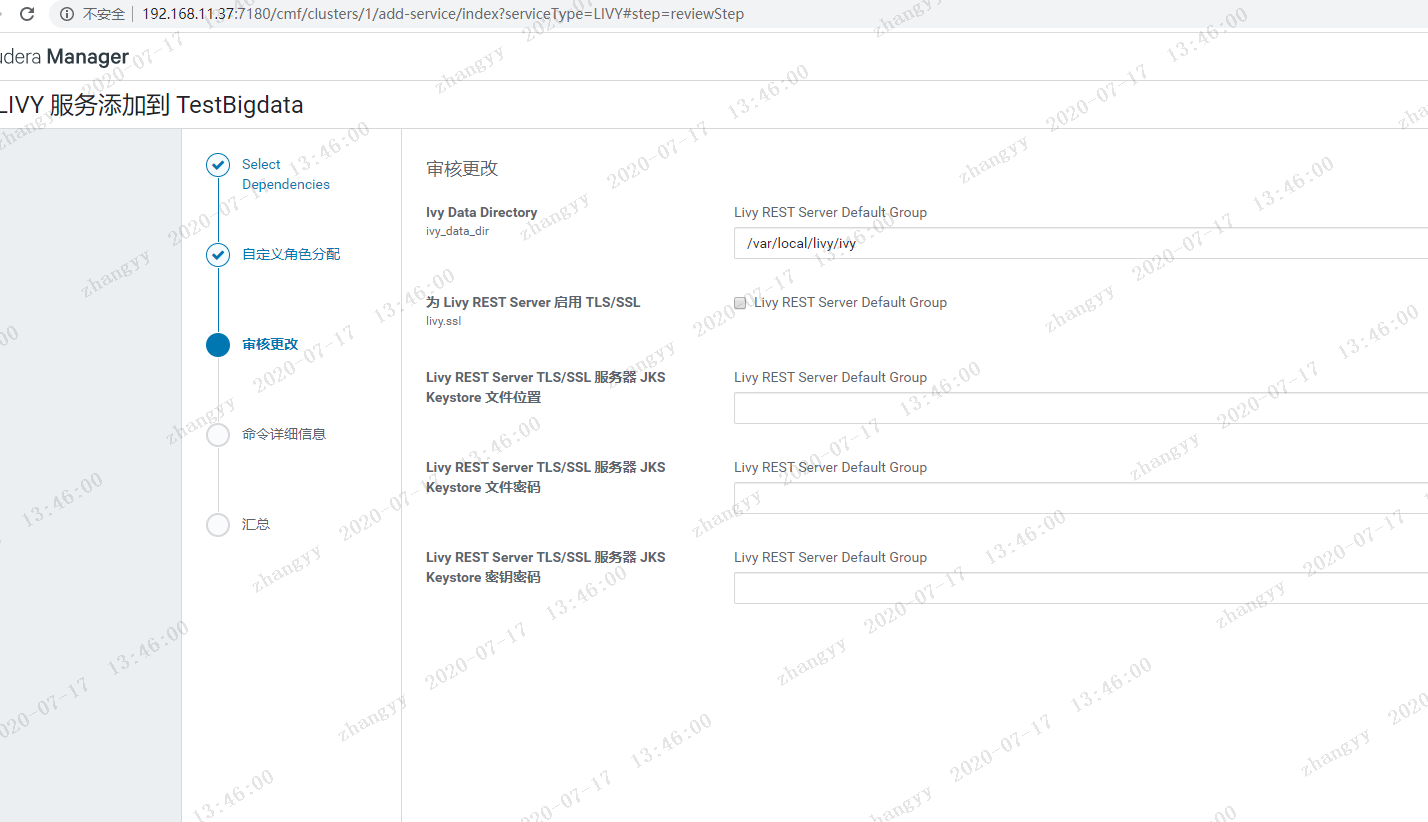Go back to the Select Dependencies step
Image resolution: width=1428 pixels, height=822 pixels.
point(285,174)
